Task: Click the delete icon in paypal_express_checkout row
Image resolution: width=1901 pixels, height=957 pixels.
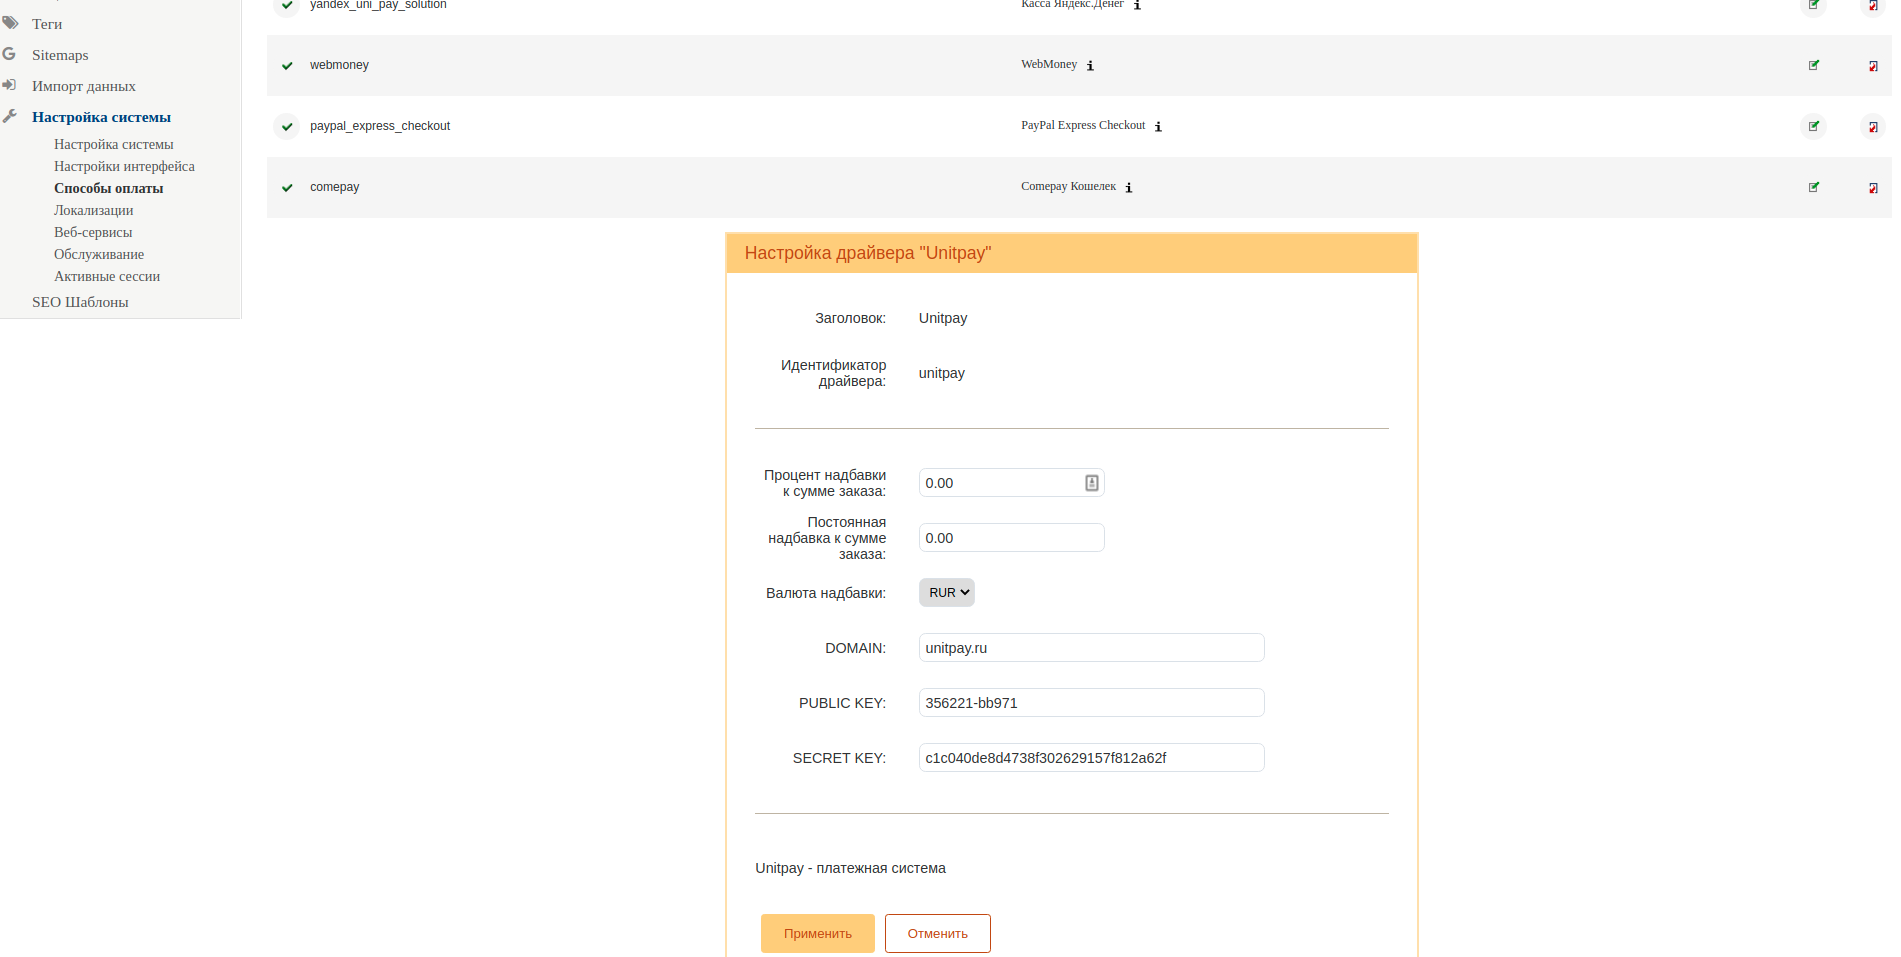Action: pyautogui.click(x=1873, y=127)
